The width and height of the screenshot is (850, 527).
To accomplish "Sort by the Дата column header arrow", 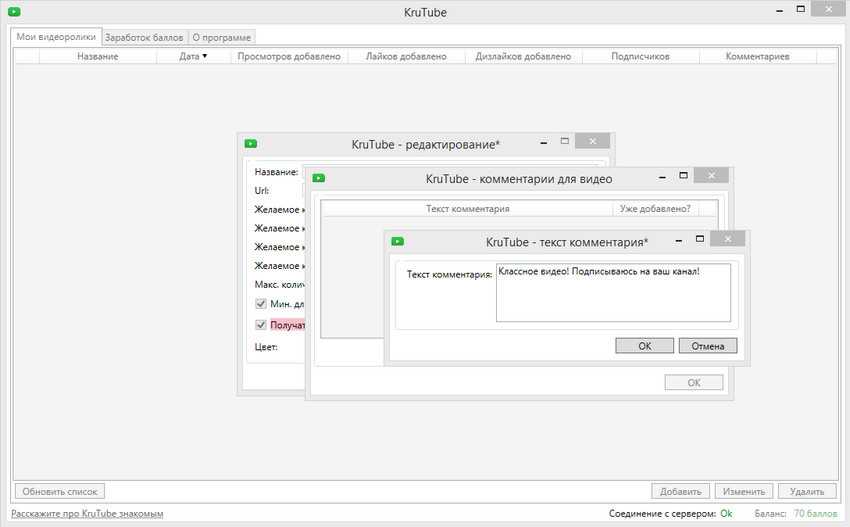I will [205, 57].
